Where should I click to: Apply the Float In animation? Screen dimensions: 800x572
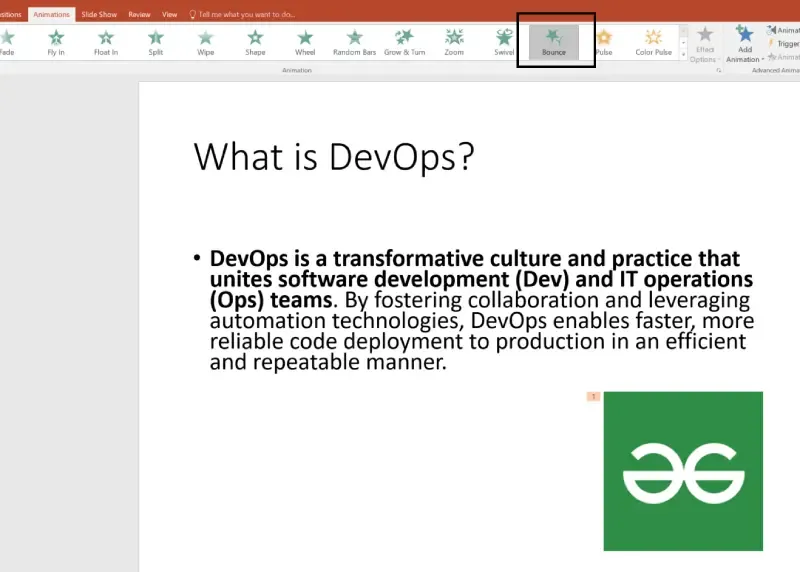[x=106, y=42]
